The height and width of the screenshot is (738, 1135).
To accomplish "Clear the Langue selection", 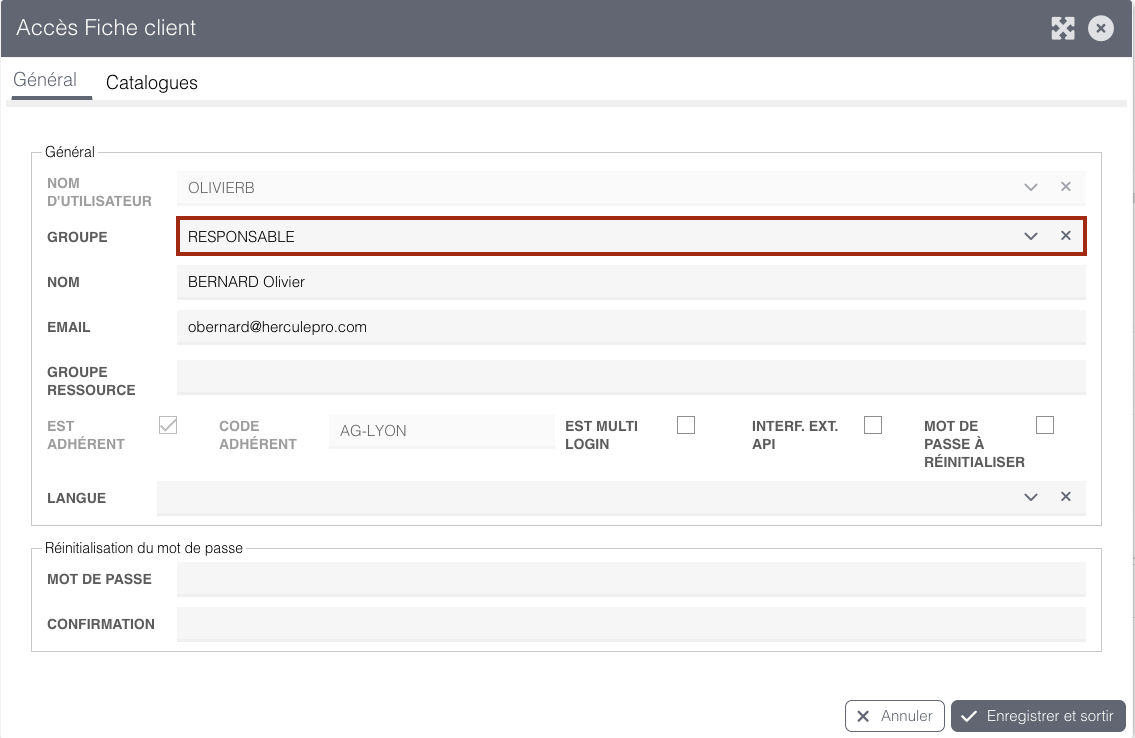I will pyautogui.click(x=1066, y=497).
